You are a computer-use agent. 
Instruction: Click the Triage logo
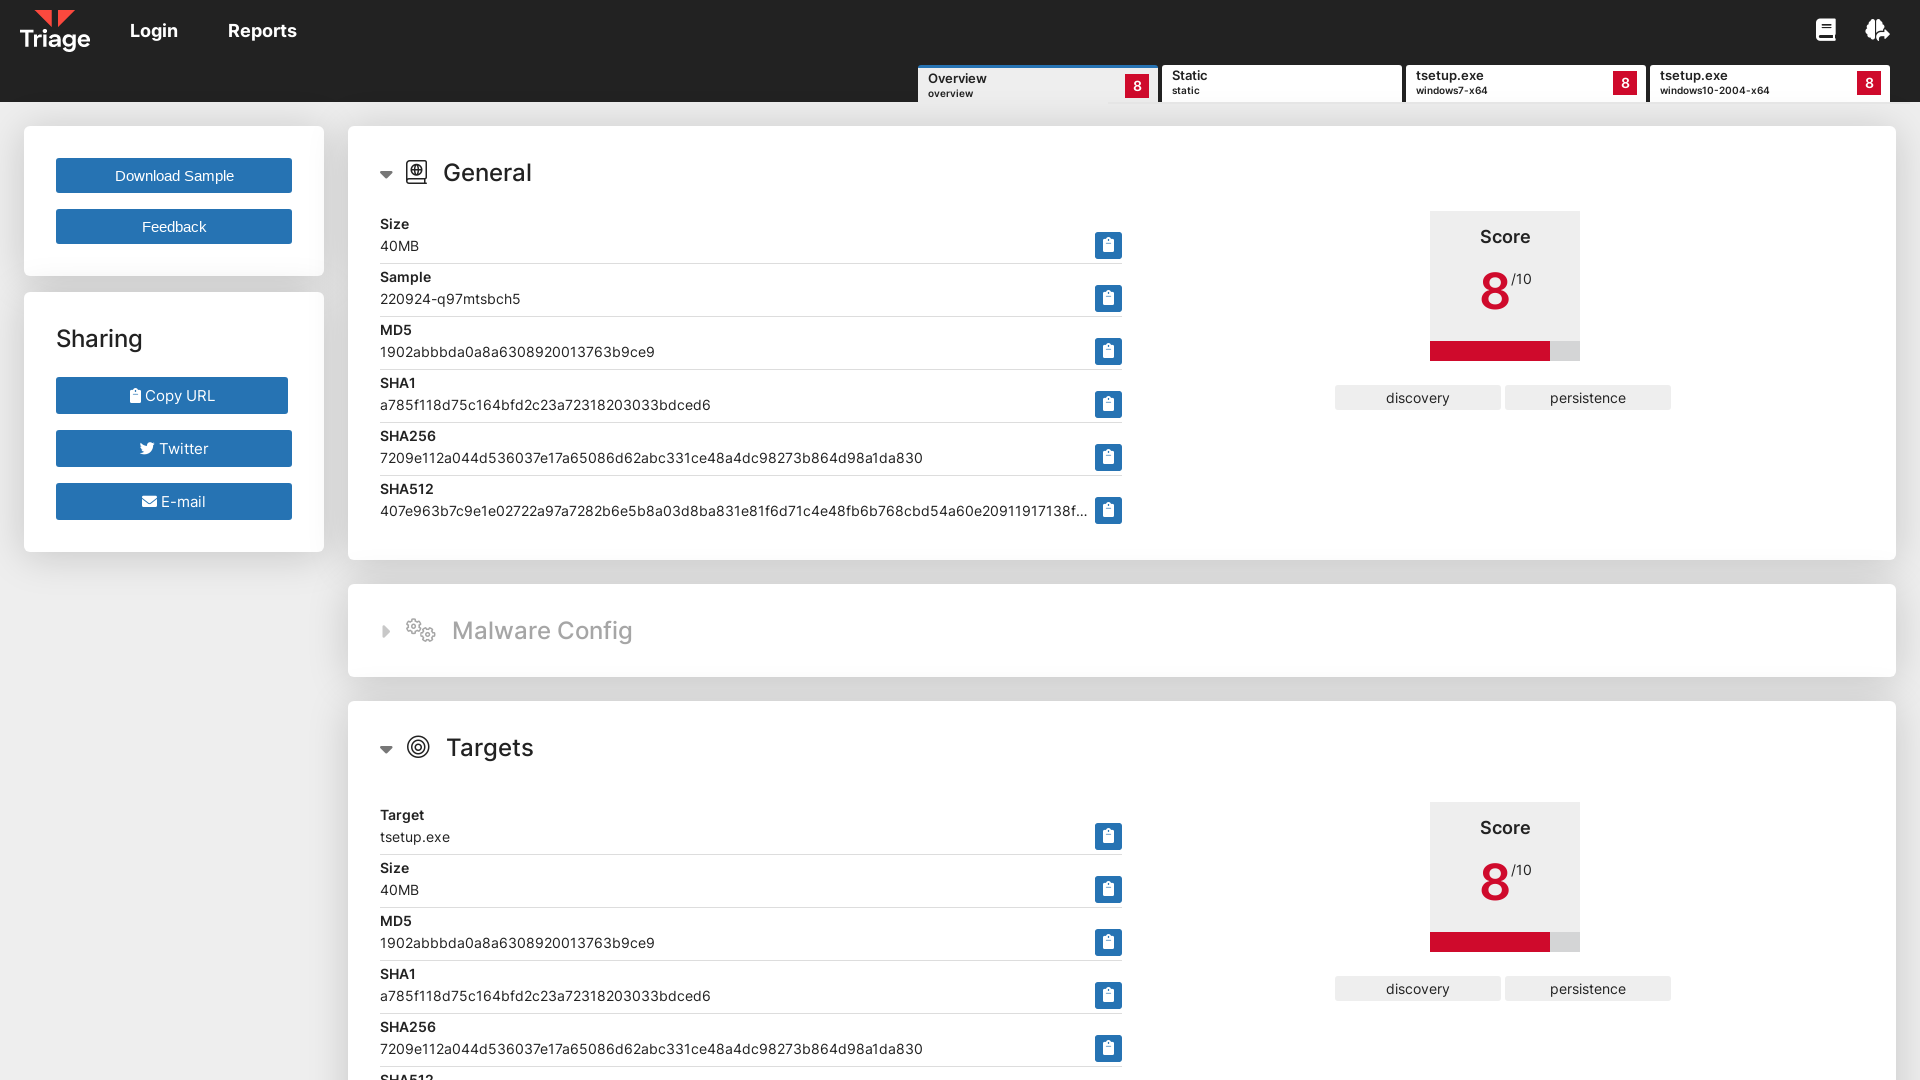(55, 30)
